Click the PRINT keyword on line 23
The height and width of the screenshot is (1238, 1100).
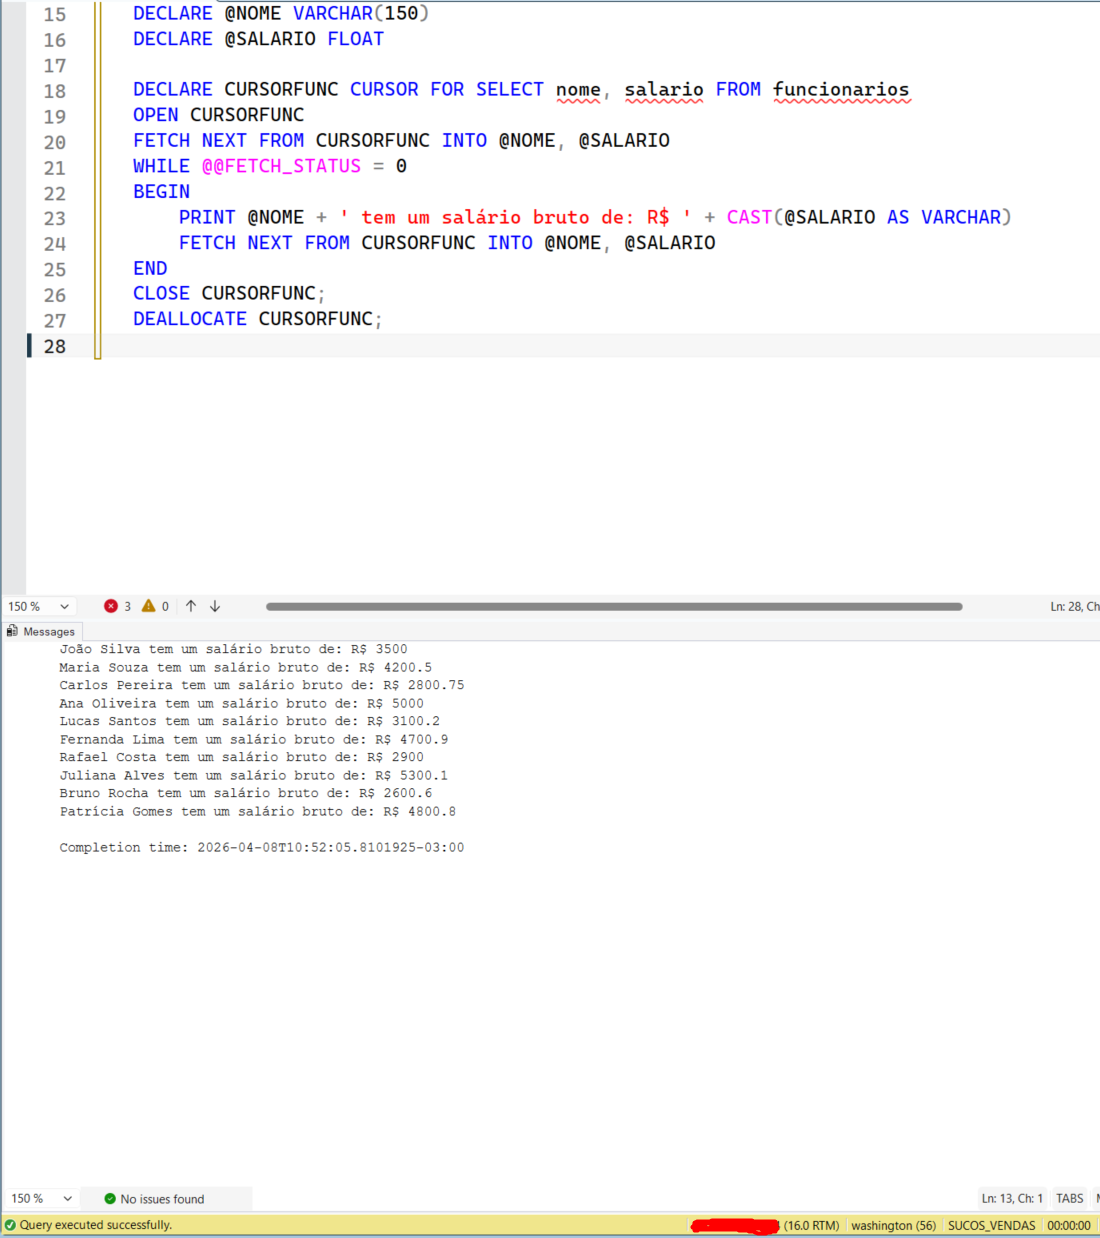tap(207, 217)
